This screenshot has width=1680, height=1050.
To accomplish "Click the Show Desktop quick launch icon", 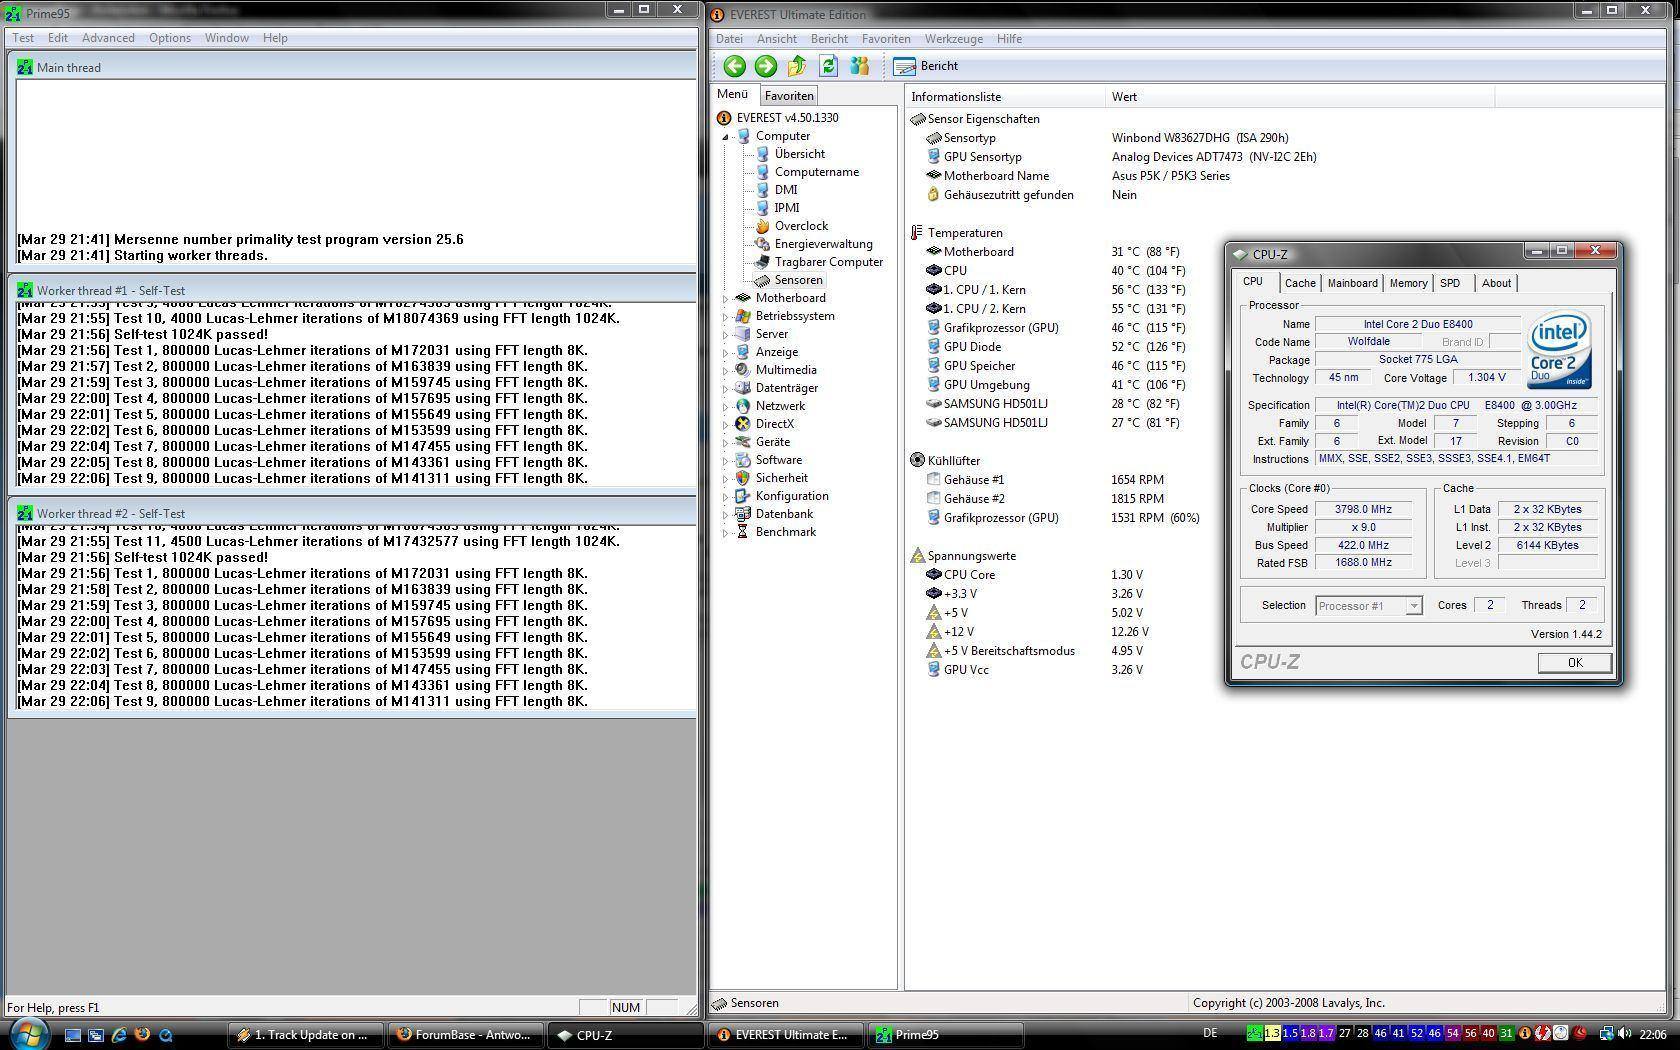I will click(x=73, y=1035).
